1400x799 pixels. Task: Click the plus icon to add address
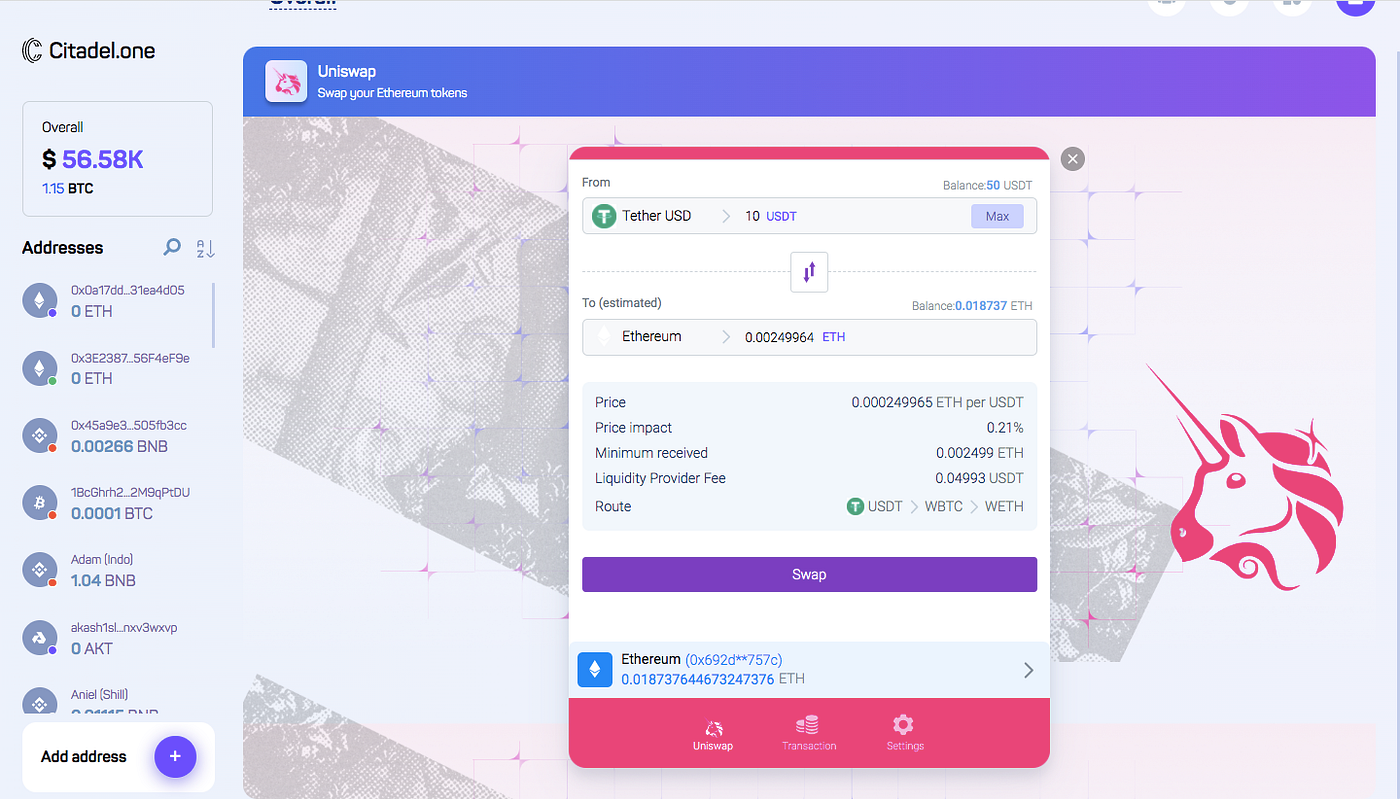(x=175, y=756)
